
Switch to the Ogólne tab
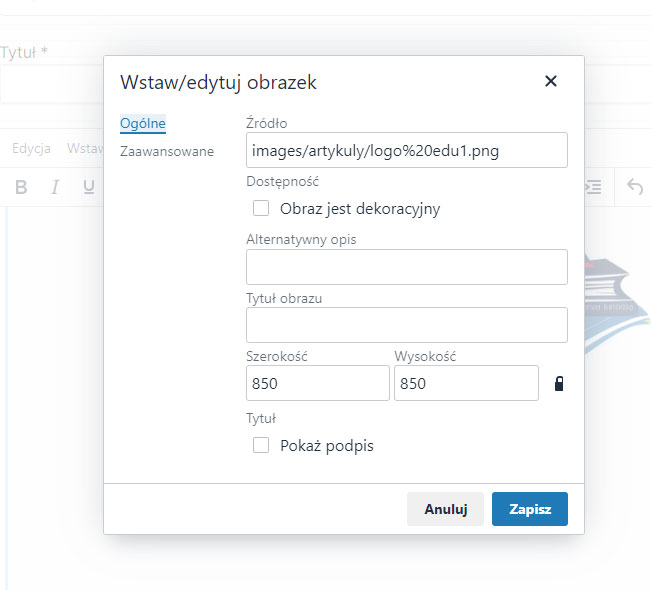(143, 123)
